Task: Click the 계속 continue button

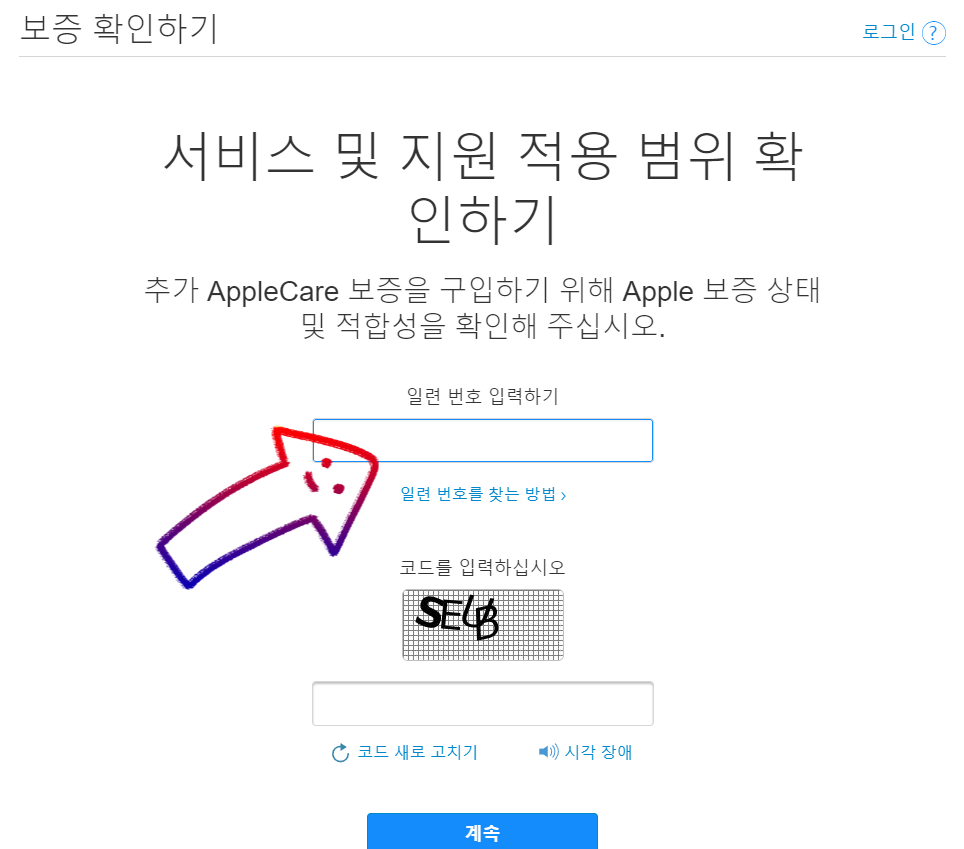Action: point(482,832)
